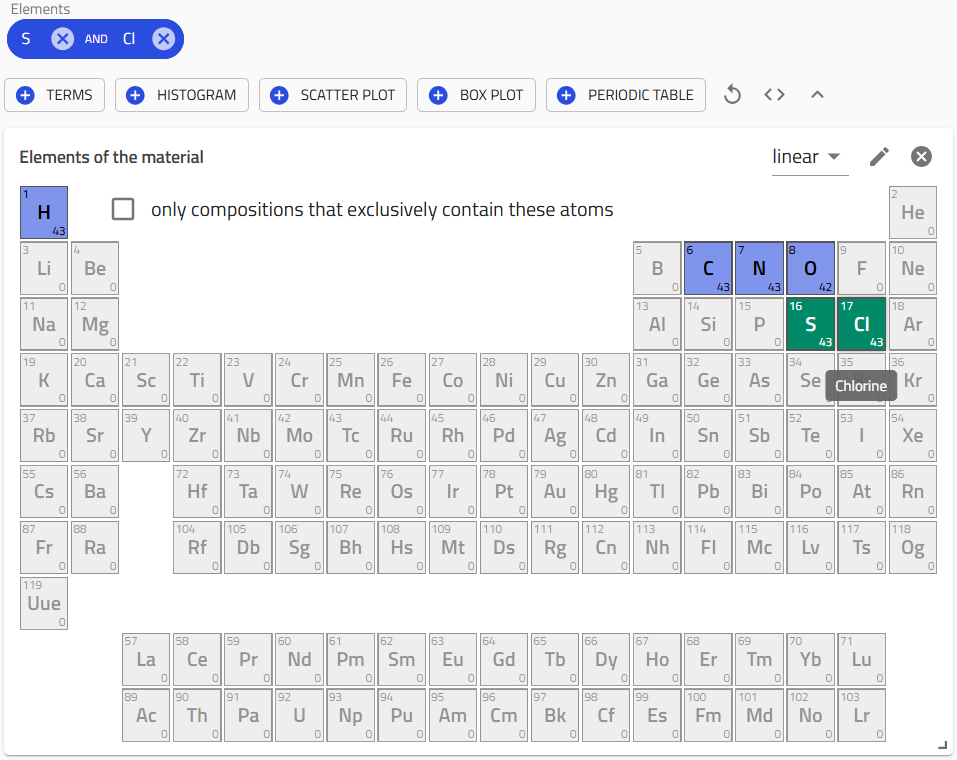Toggle the Hydrogen element tile
The image size is (957, 760).
tap(44, 212)
